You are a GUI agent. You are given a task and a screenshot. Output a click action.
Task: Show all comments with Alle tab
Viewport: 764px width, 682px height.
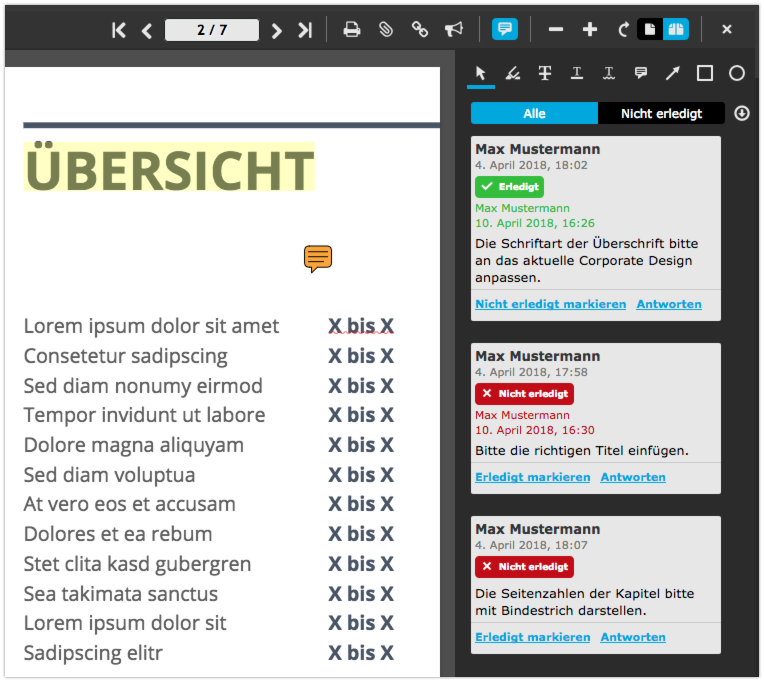click(x=534, y=113)
